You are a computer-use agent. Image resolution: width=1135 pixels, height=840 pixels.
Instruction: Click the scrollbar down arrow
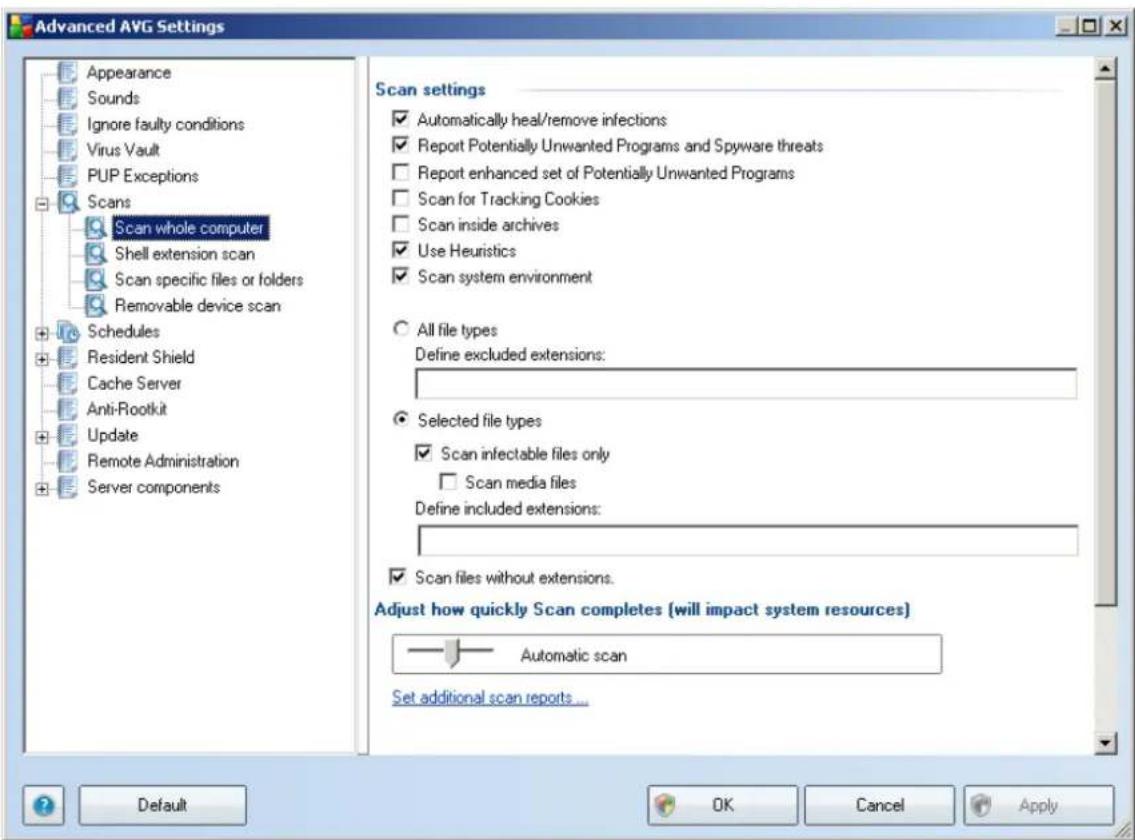pos(1105,743)
